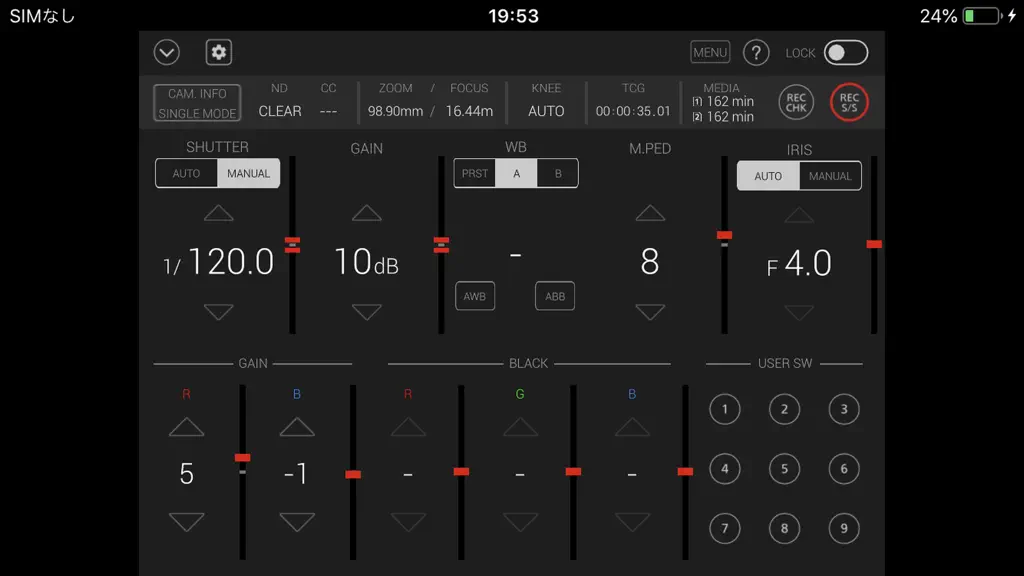Click the KNEE AUTO value
The image size is (1024, 576).
tap(546, 112)
